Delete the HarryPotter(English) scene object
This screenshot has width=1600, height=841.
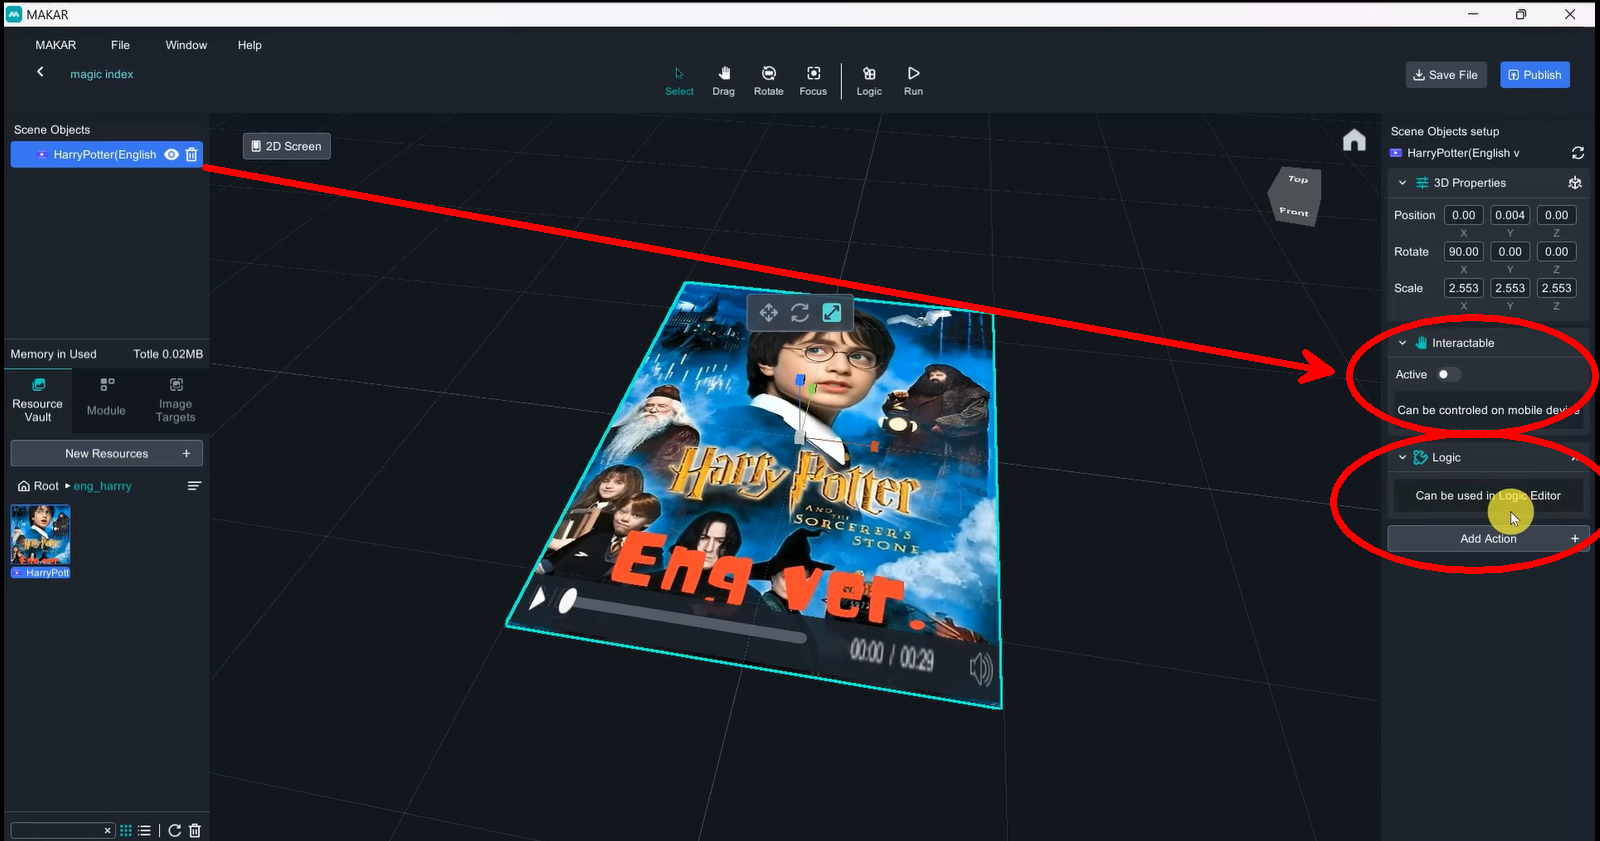click(192, 155)
